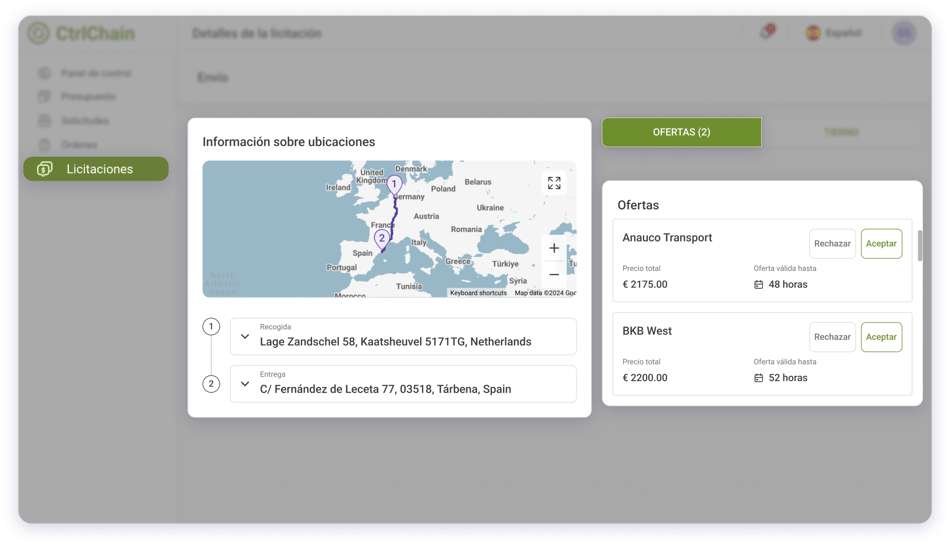The image size is (950, 545).
Task: Click the CtrlChain logo
Action: tap(81, 33)
